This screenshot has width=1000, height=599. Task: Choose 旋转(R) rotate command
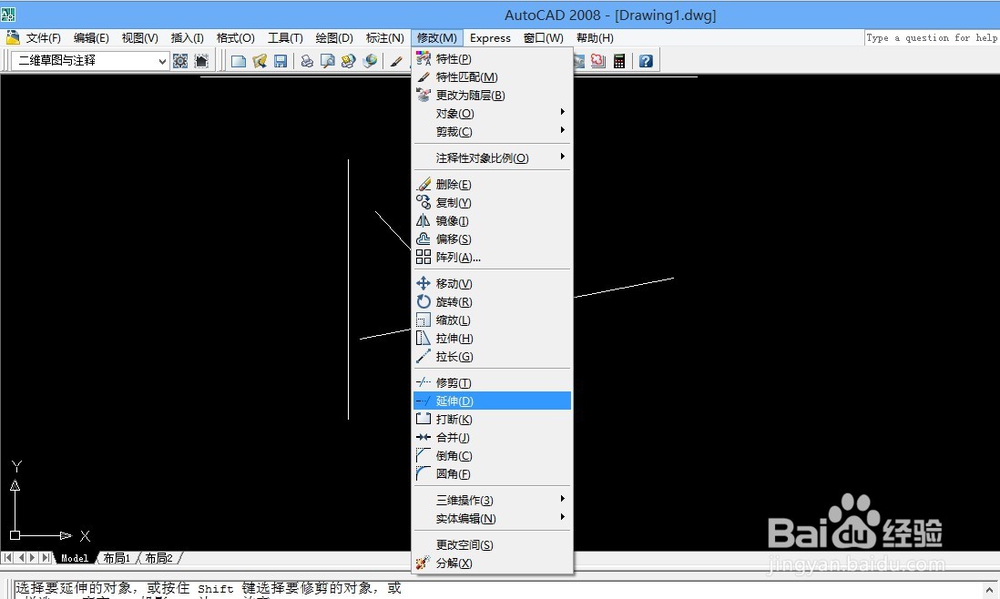click(x=492, y=302)
